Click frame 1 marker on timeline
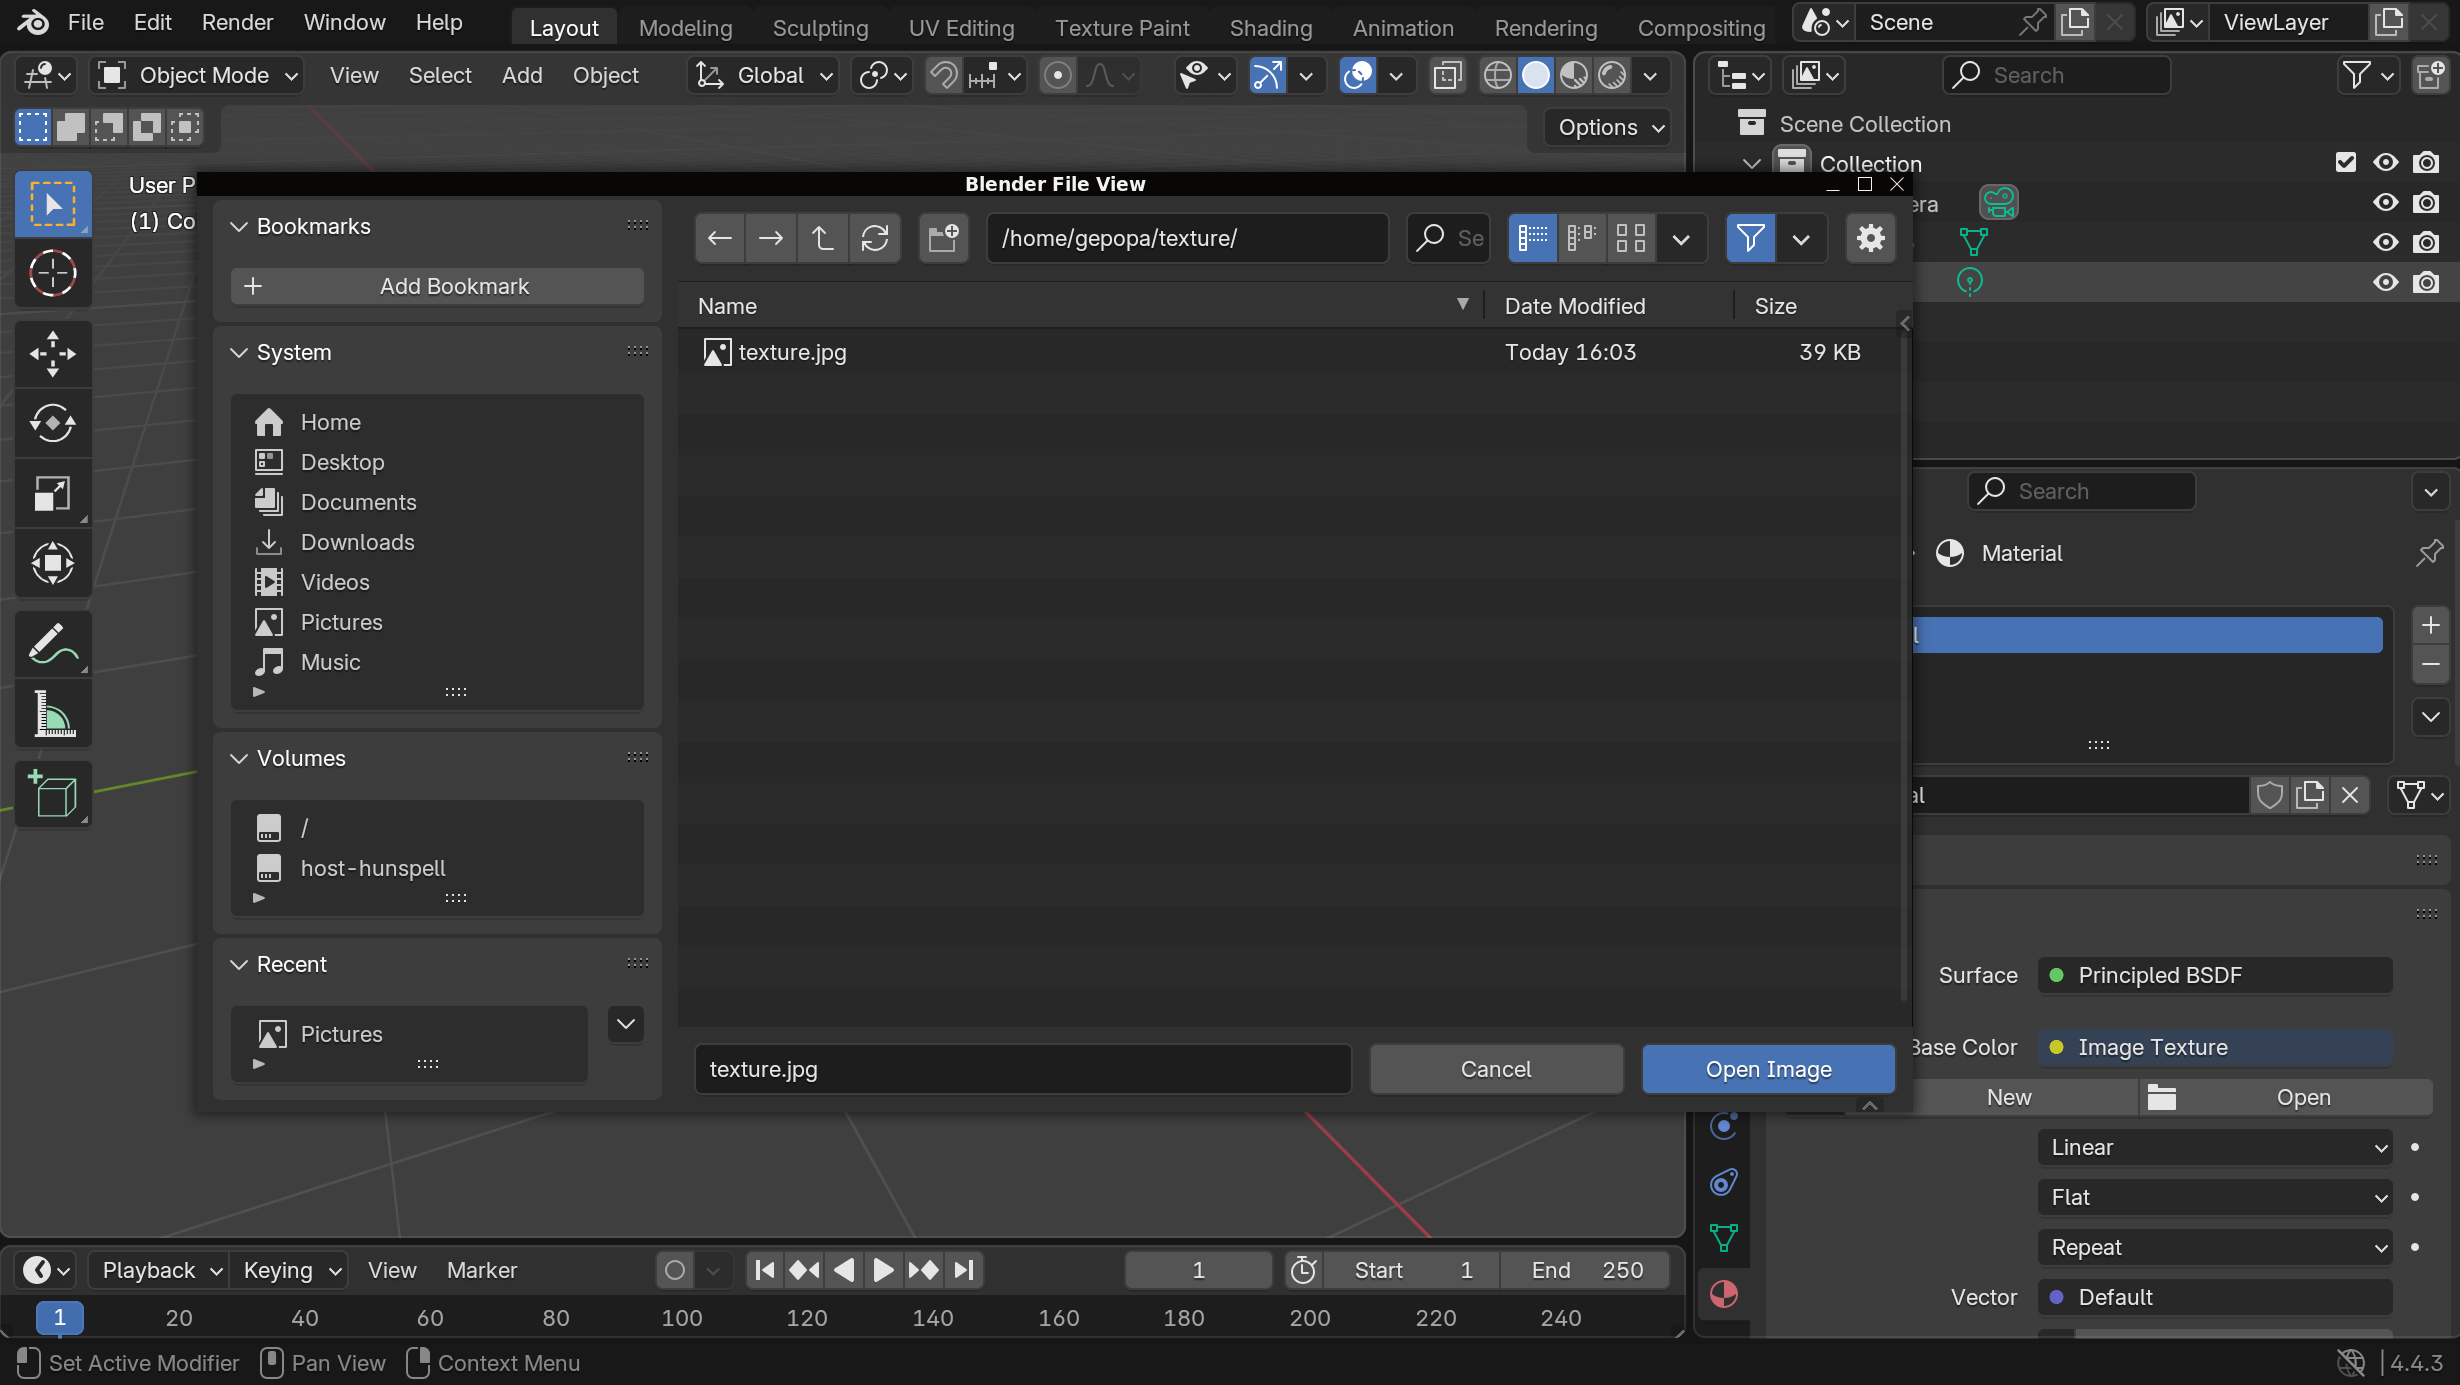Image resolution: width=2460 pixels, height=1385 pixels. pyautogui.click(x=59, y=1317)
